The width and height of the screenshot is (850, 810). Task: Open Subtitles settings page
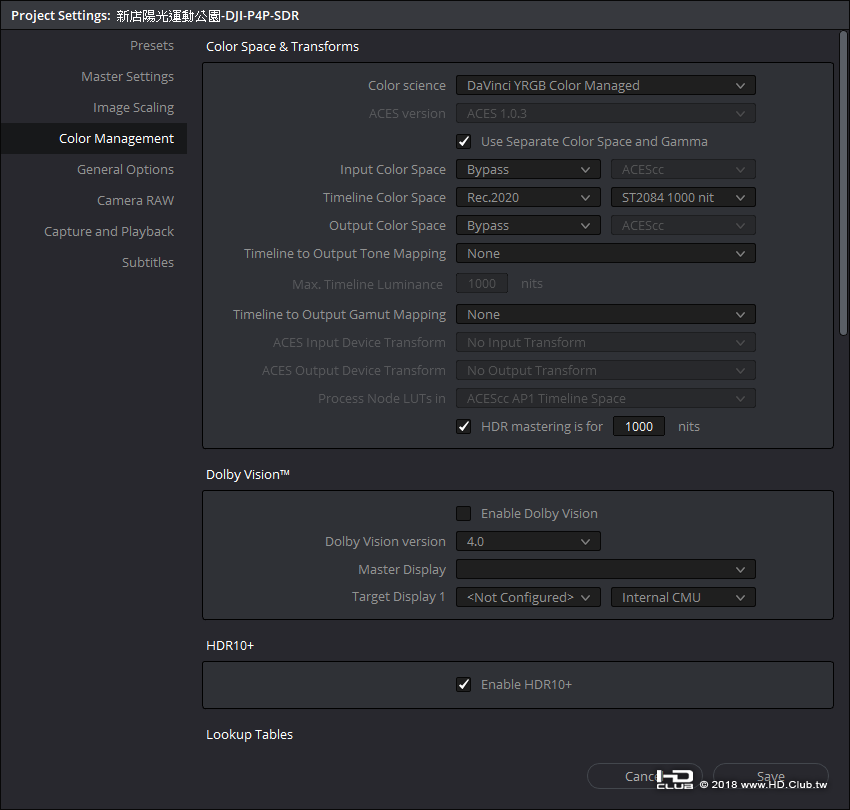click(x=147, y=262)
